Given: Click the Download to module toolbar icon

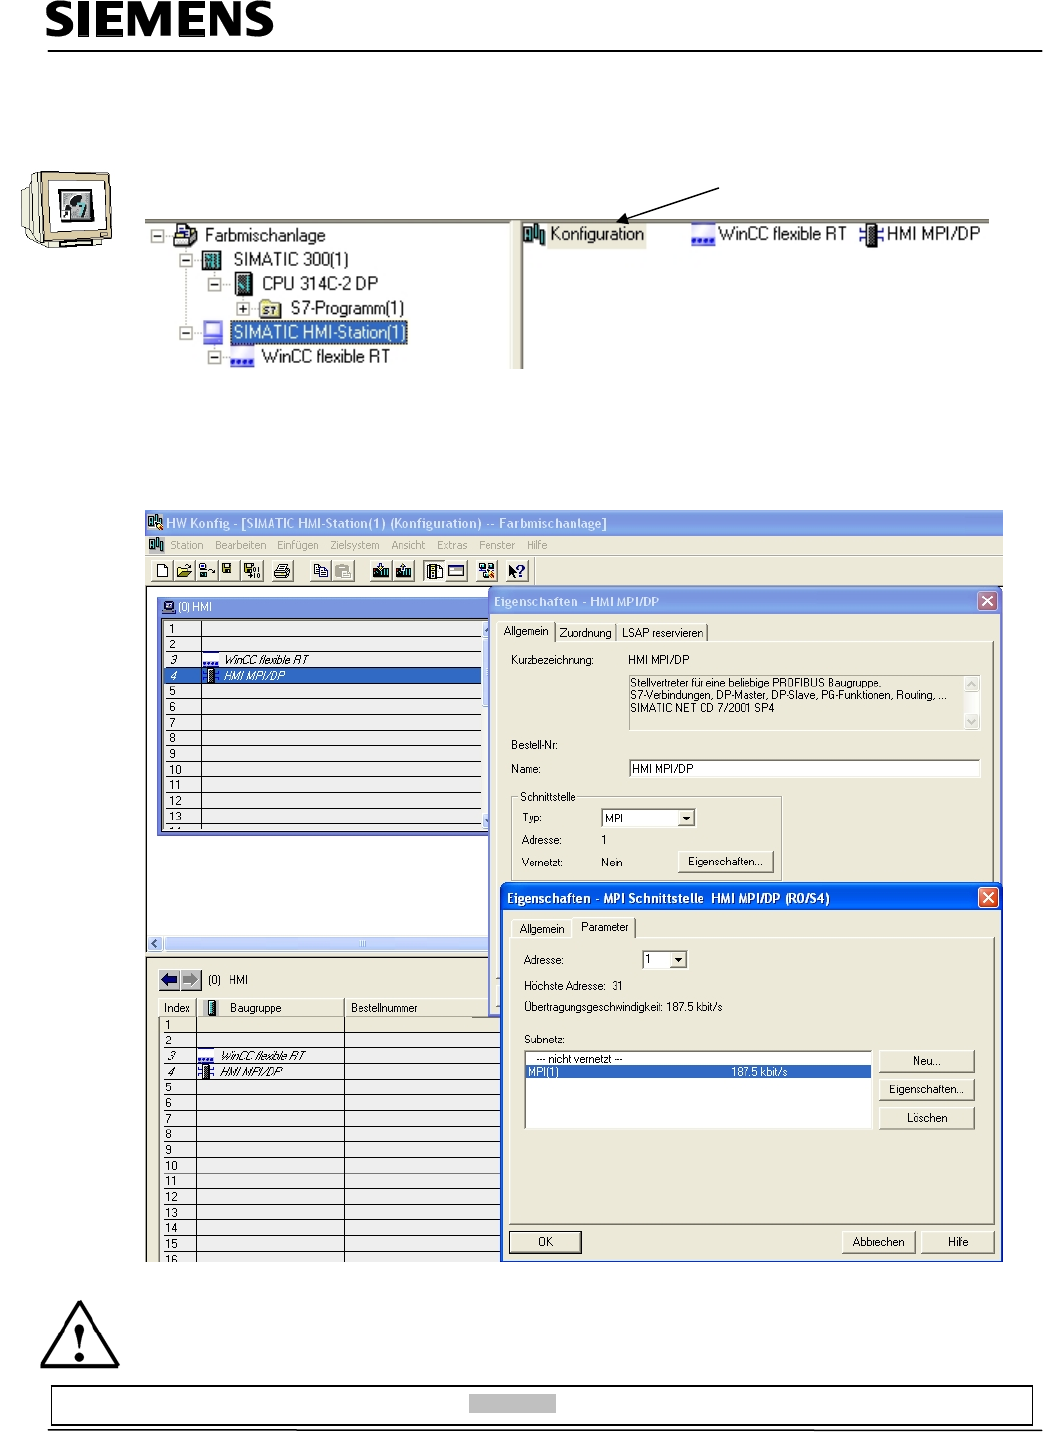Looking at the screenshot, I should point(381,571).
